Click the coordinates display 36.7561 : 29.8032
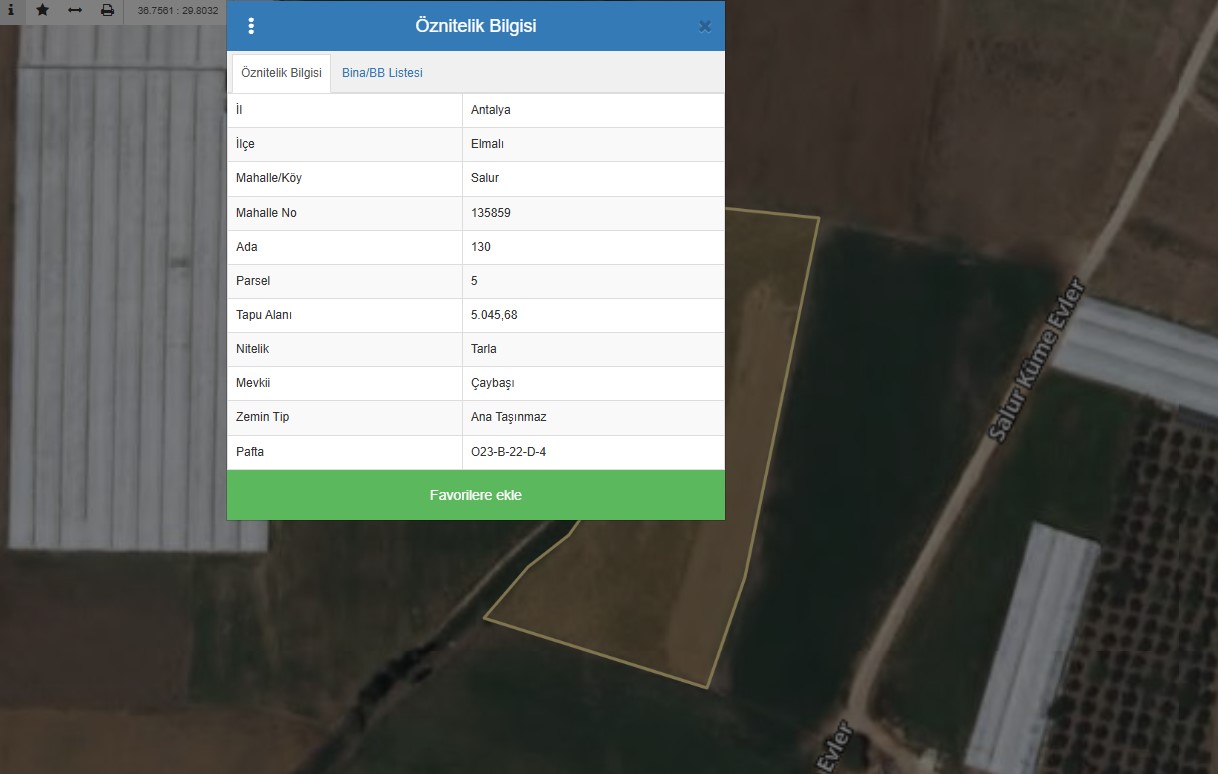This screenshot has height=774, width=1218. (x=178, y=10)
